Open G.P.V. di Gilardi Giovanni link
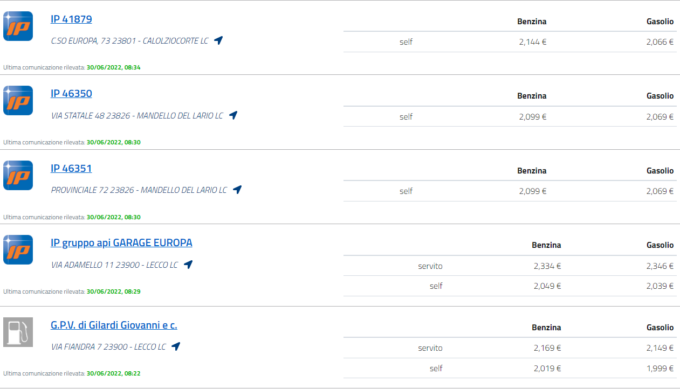680x389 pixels. pyautogui.click(x=114, y=325)
